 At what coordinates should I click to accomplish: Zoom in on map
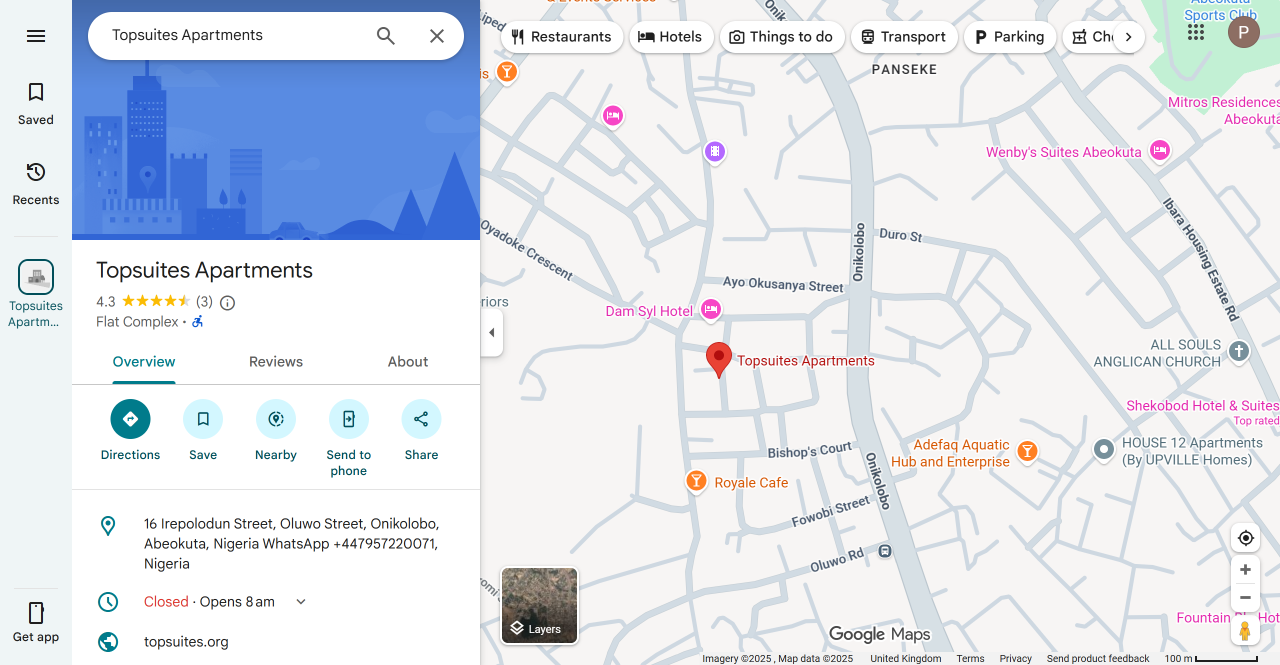coord(1245,570)
